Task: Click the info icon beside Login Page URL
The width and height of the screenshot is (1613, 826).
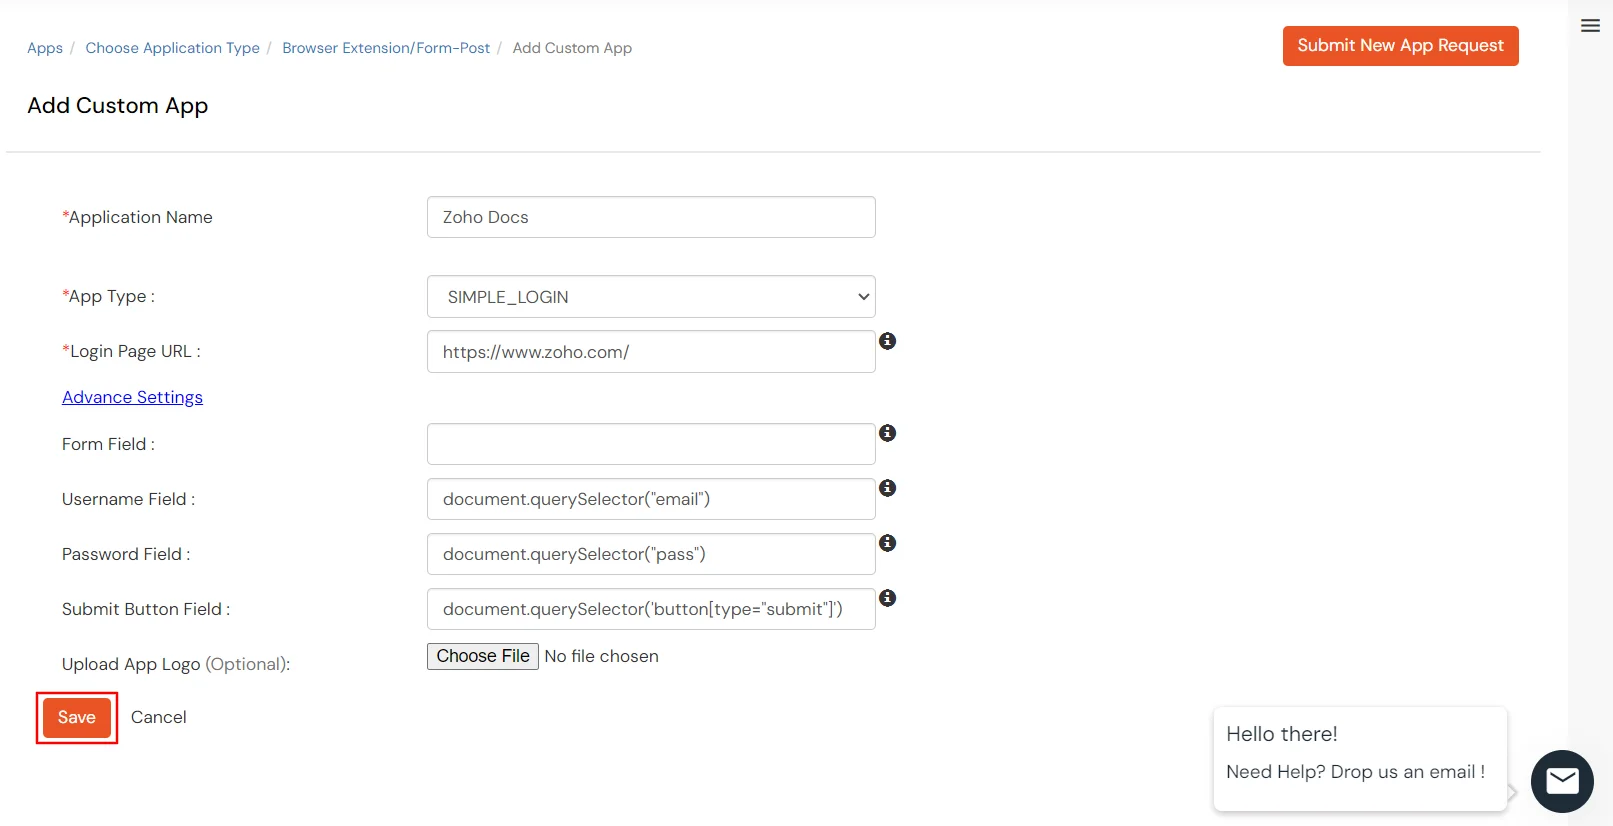Action: (x=887, y=341)
